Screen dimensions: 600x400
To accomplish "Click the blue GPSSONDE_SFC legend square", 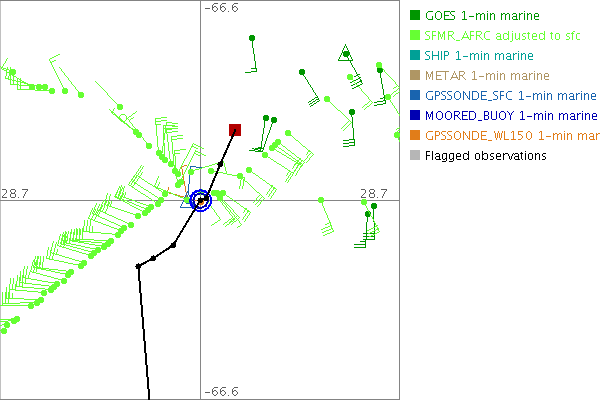I will 415,96.
